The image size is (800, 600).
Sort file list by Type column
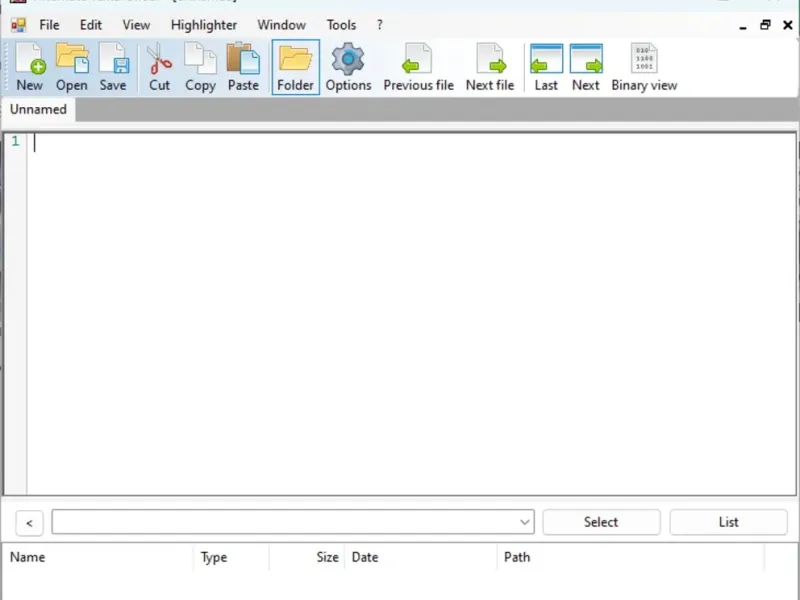[x=231, y=557]
